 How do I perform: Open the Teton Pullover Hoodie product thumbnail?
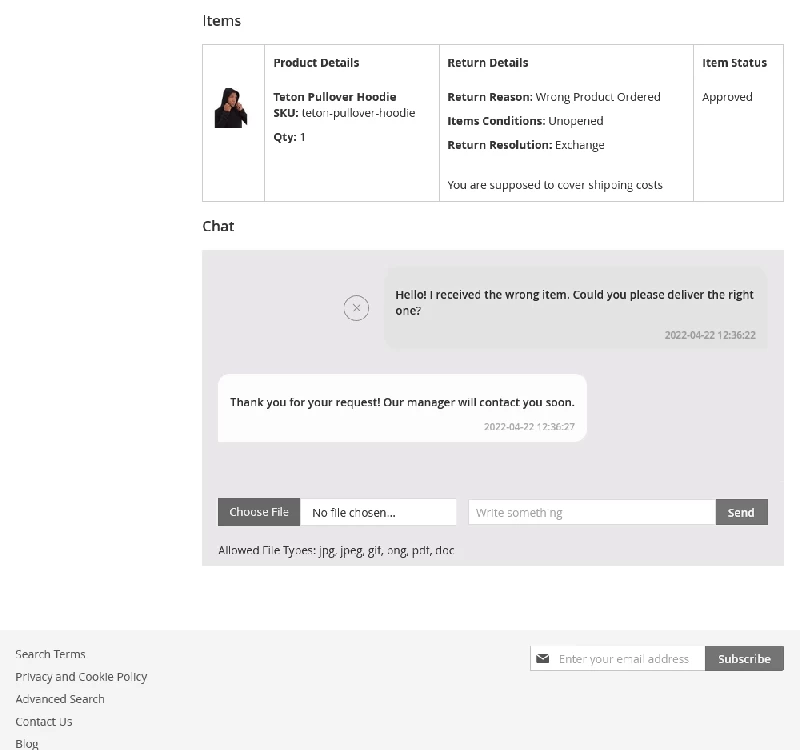[231, 108]
